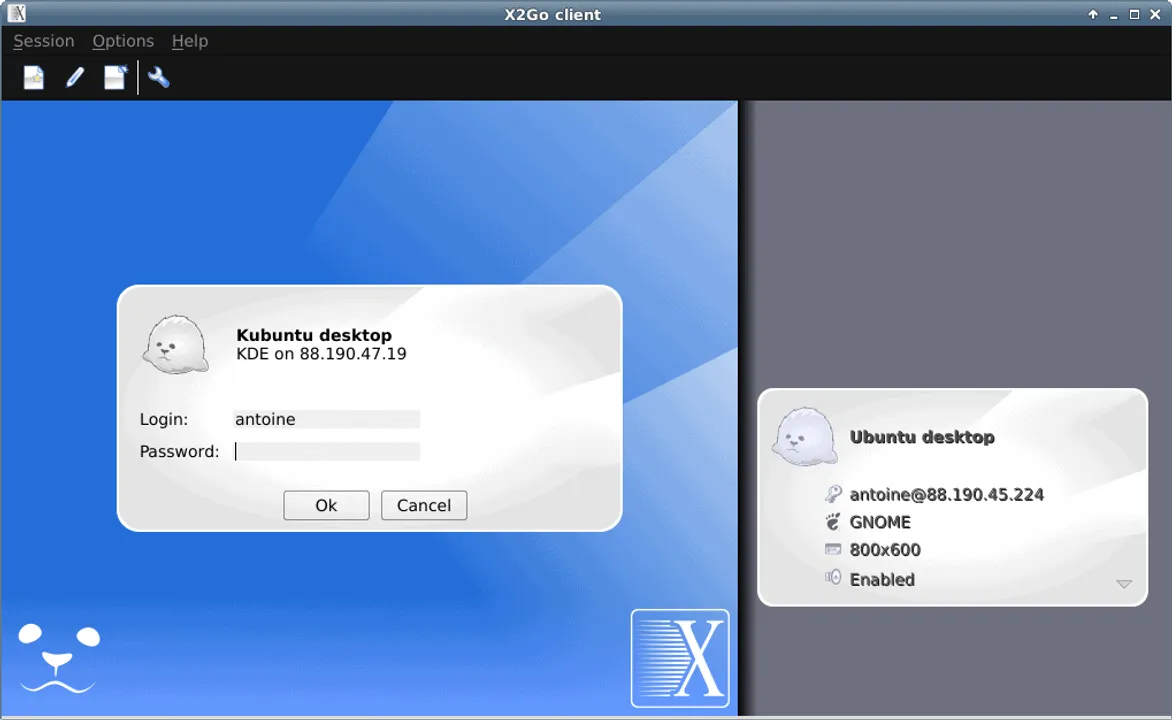Open the Help menu

(190, 41)
